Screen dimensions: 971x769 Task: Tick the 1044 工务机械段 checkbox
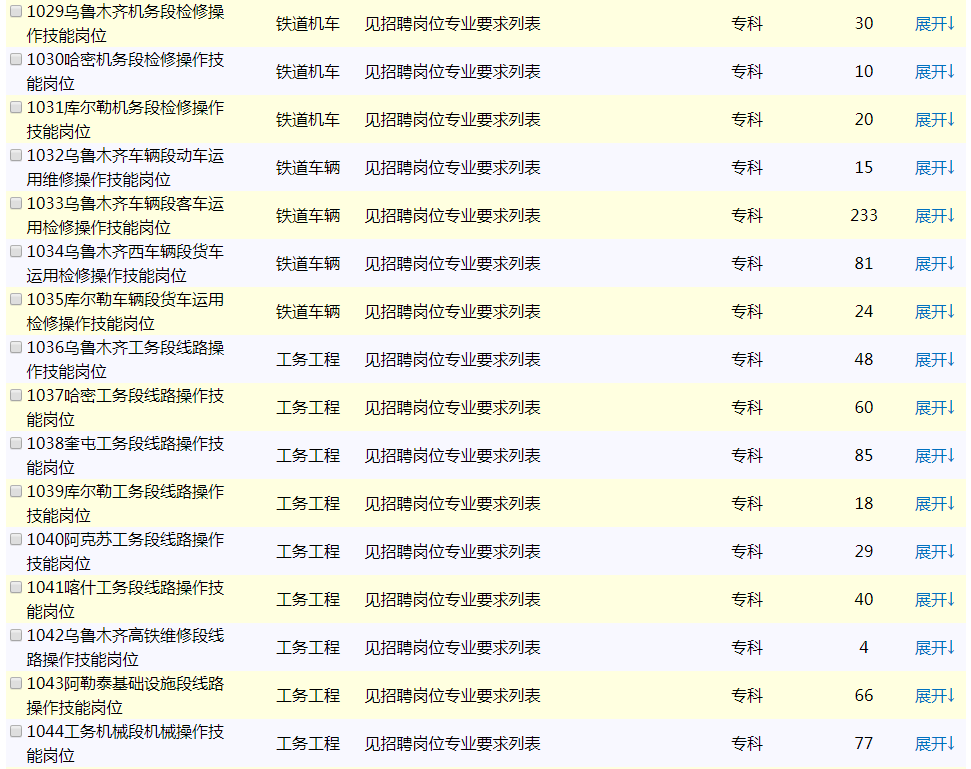point(15,732)
